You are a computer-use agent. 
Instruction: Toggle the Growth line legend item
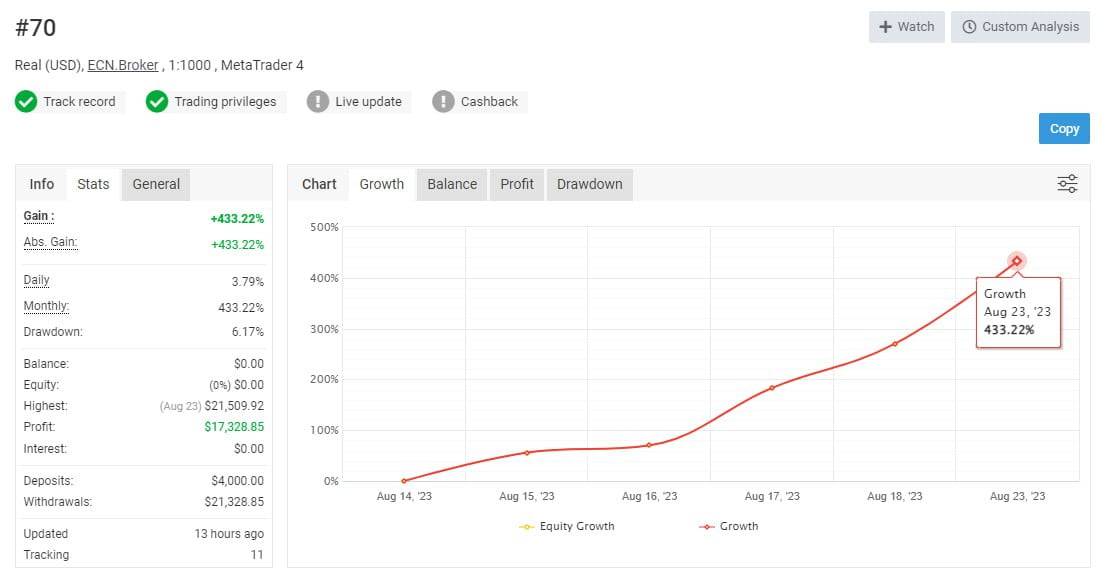pos(728,526)
